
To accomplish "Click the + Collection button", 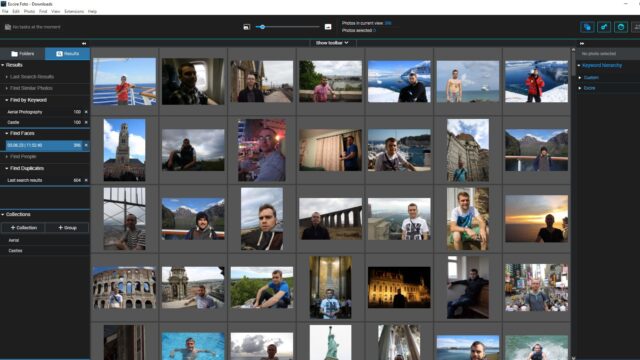I will 24,228.
